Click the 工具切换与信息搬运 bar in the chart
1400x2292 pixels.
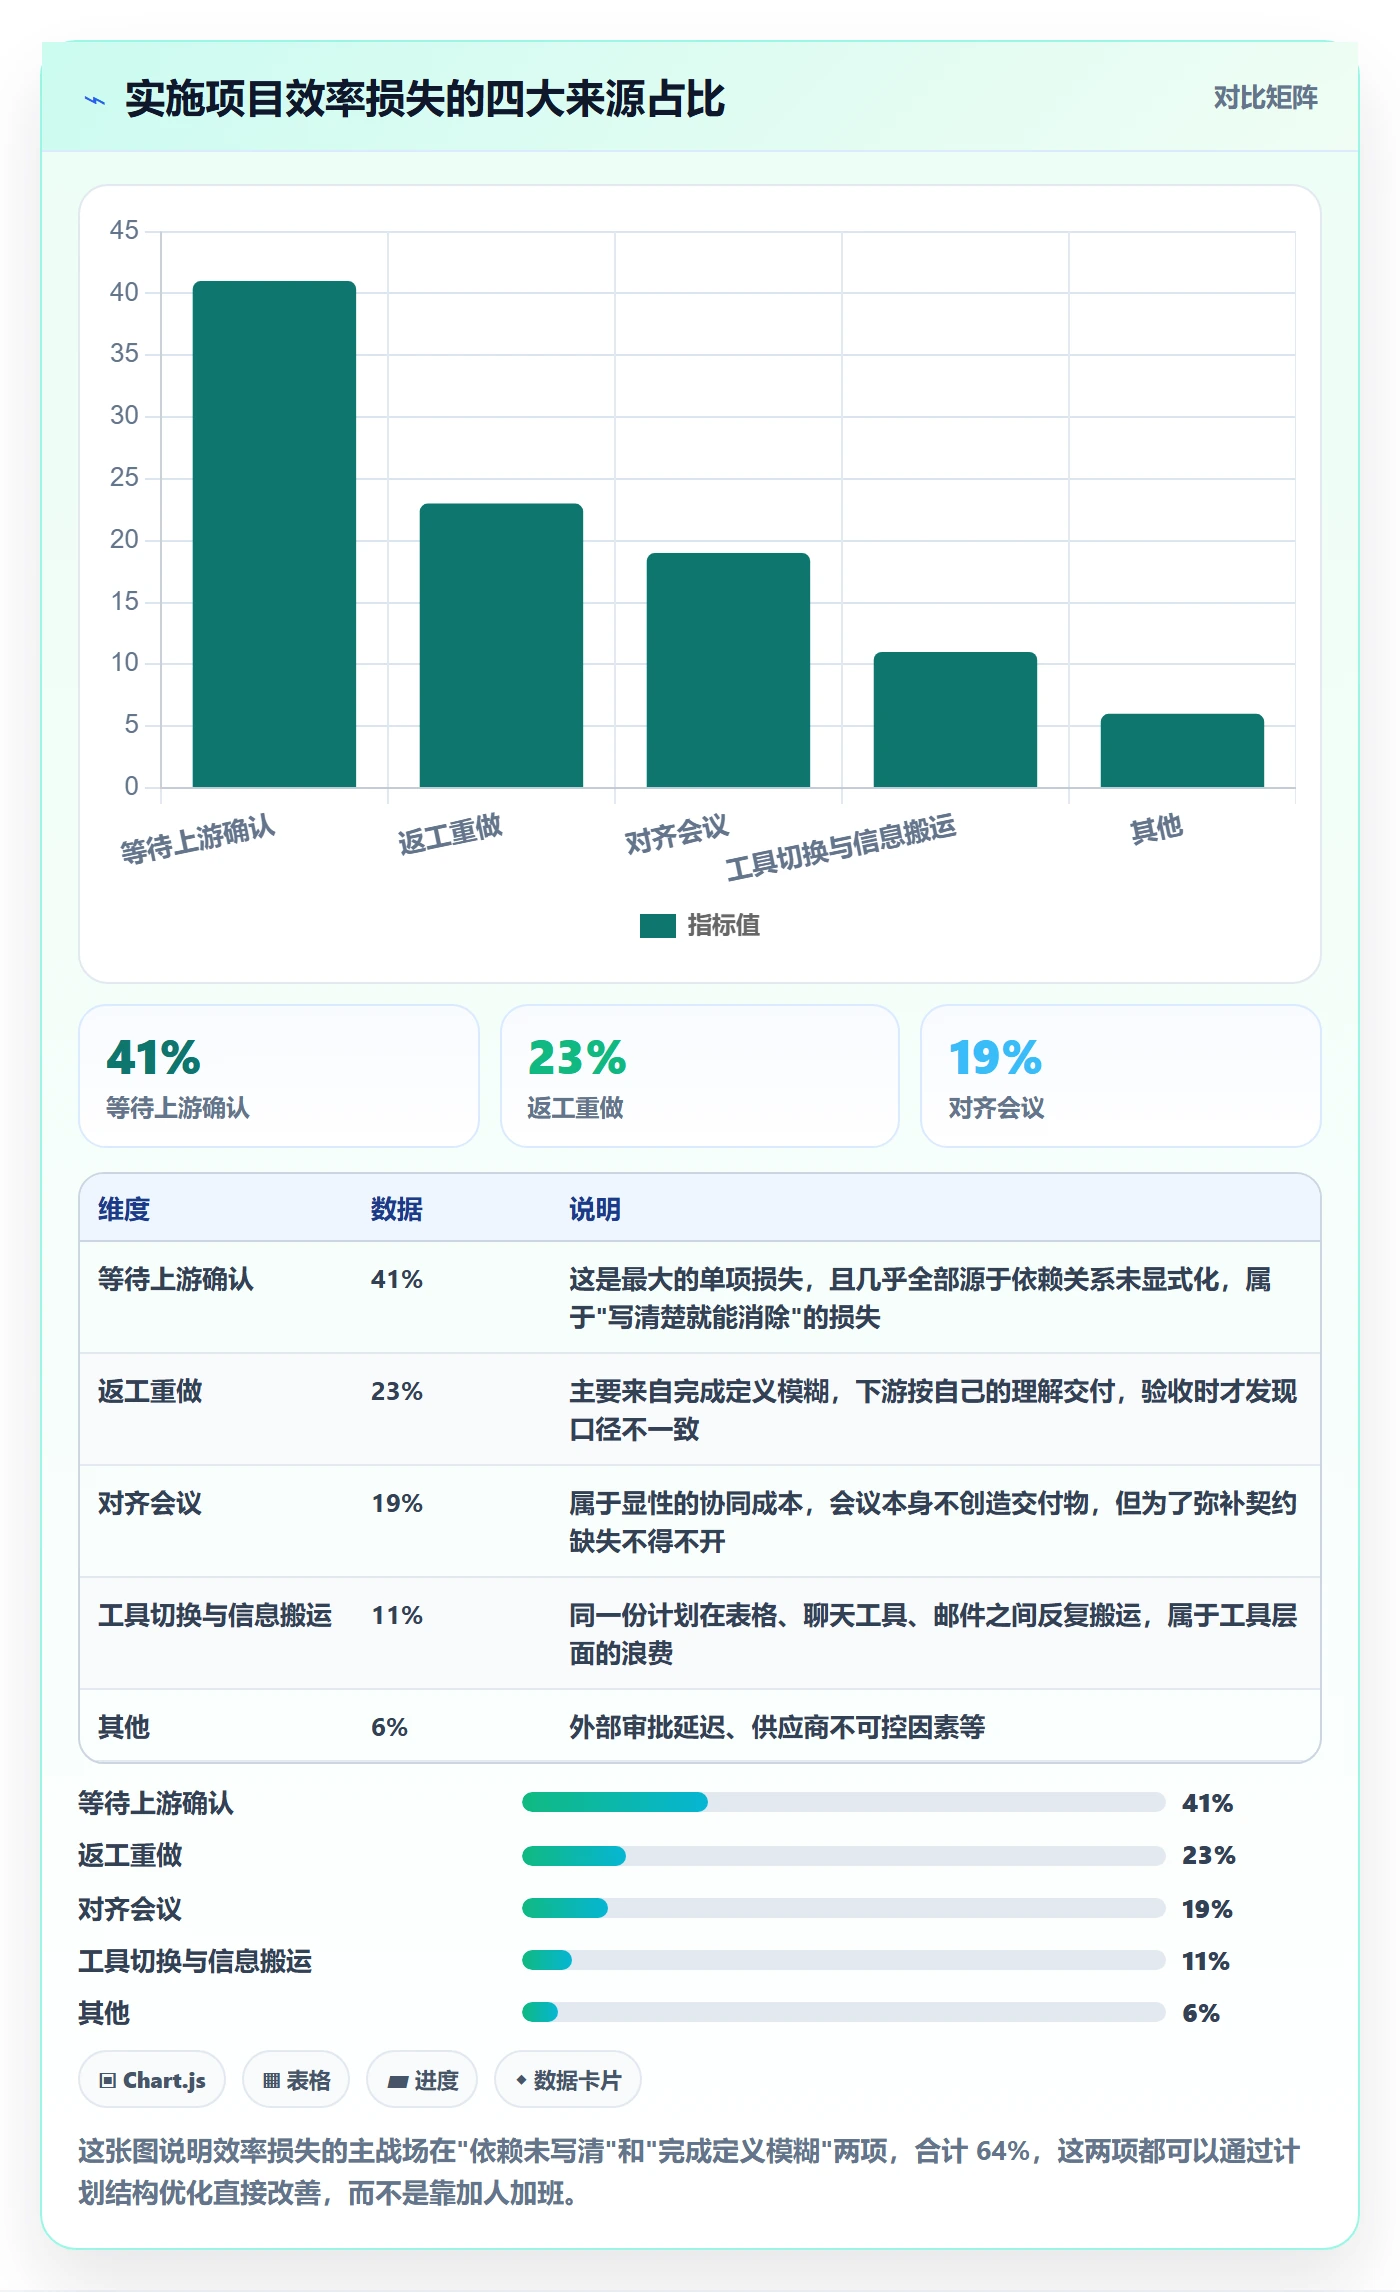[955, 719]
